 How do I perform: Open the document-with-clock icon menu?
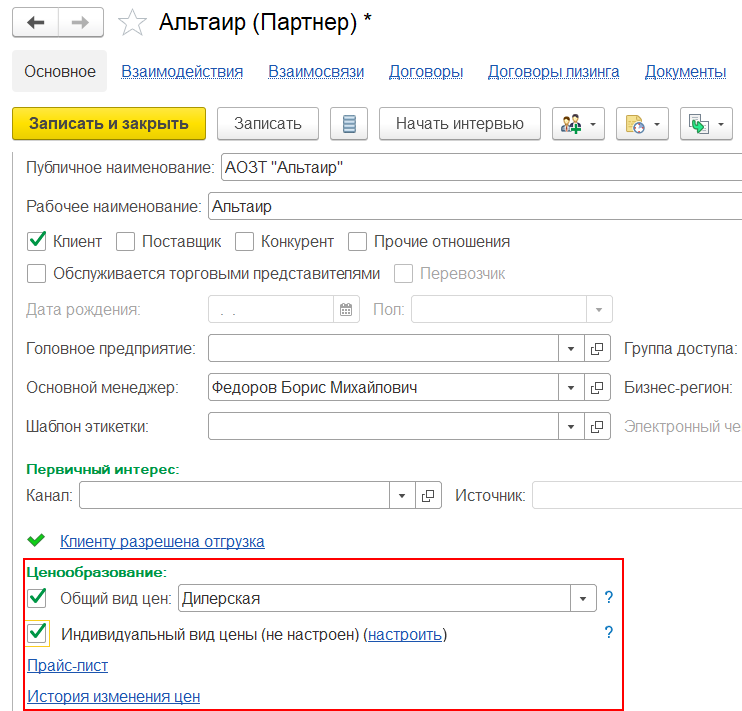[643, 124]
